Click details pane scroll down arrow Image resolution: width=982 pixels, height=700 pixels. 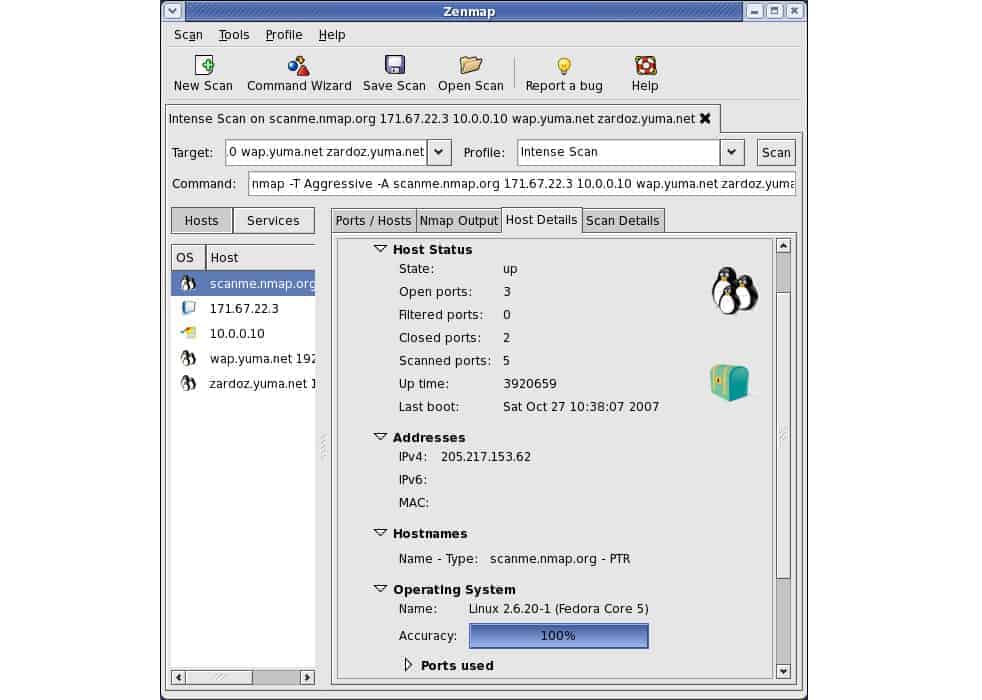(783, 671)
